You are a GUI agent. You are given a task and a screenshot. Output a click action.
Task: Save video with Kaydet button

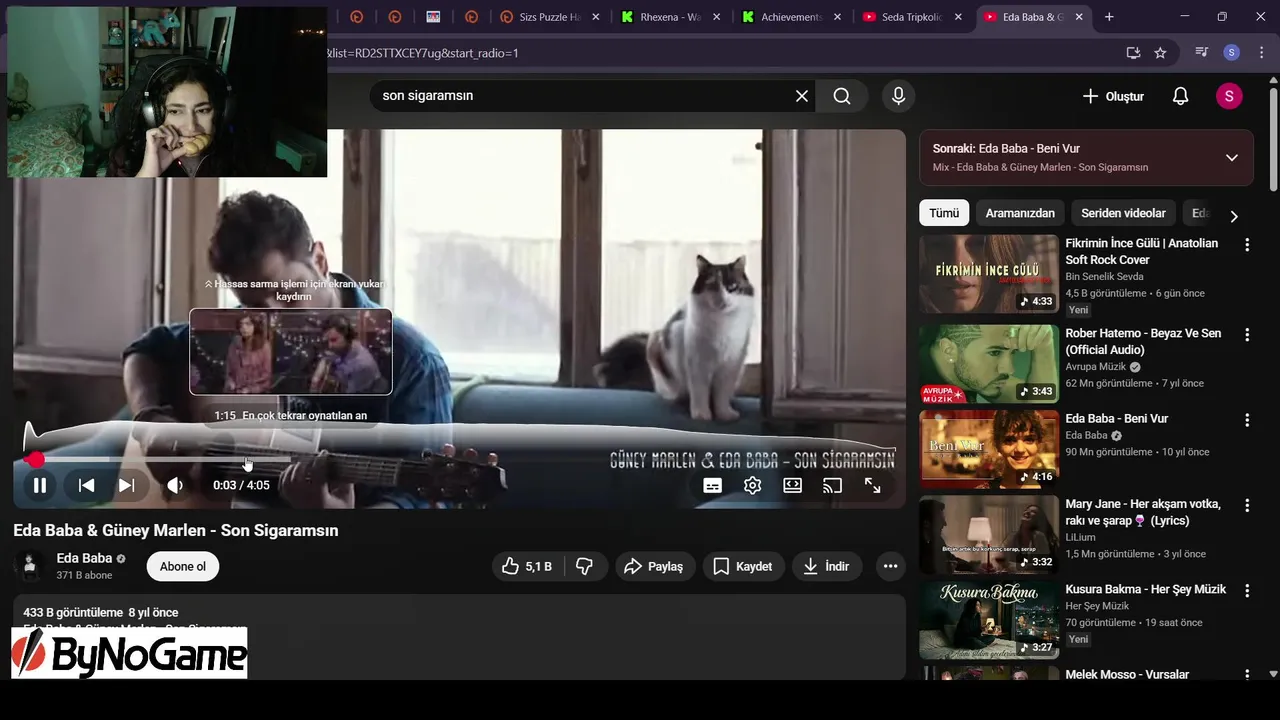(x=743, y=566)
